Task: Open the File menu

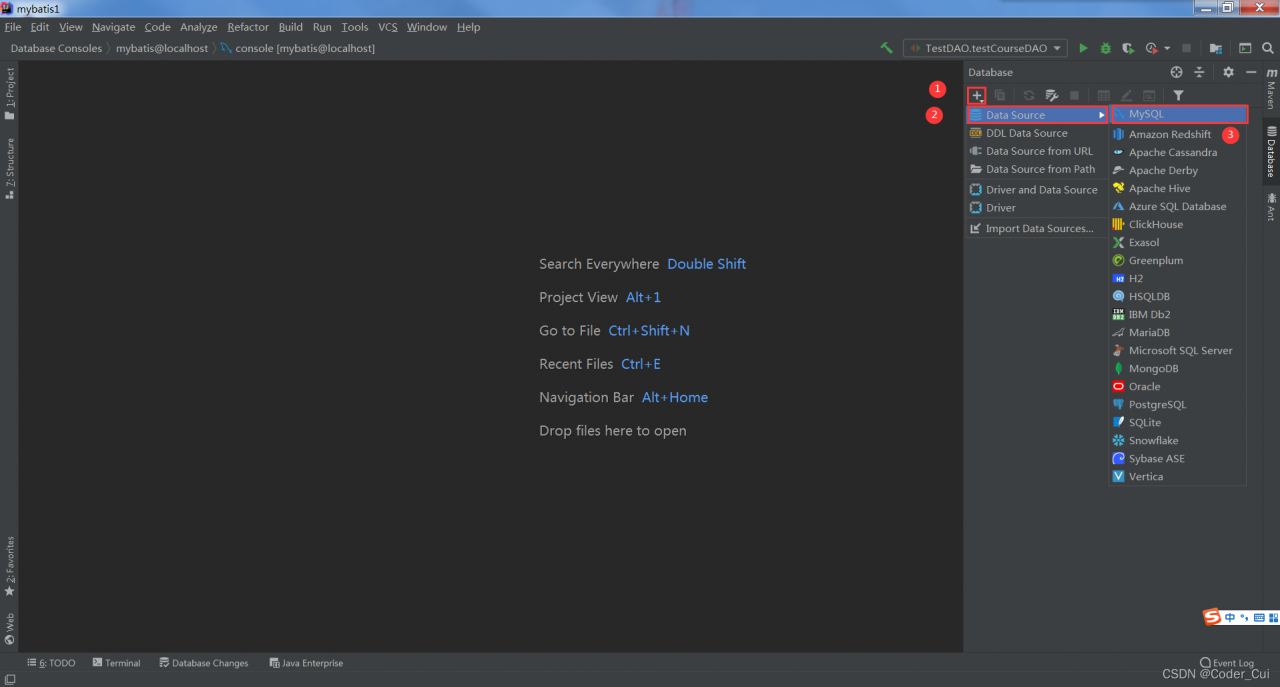Action: tap(12, 27)
